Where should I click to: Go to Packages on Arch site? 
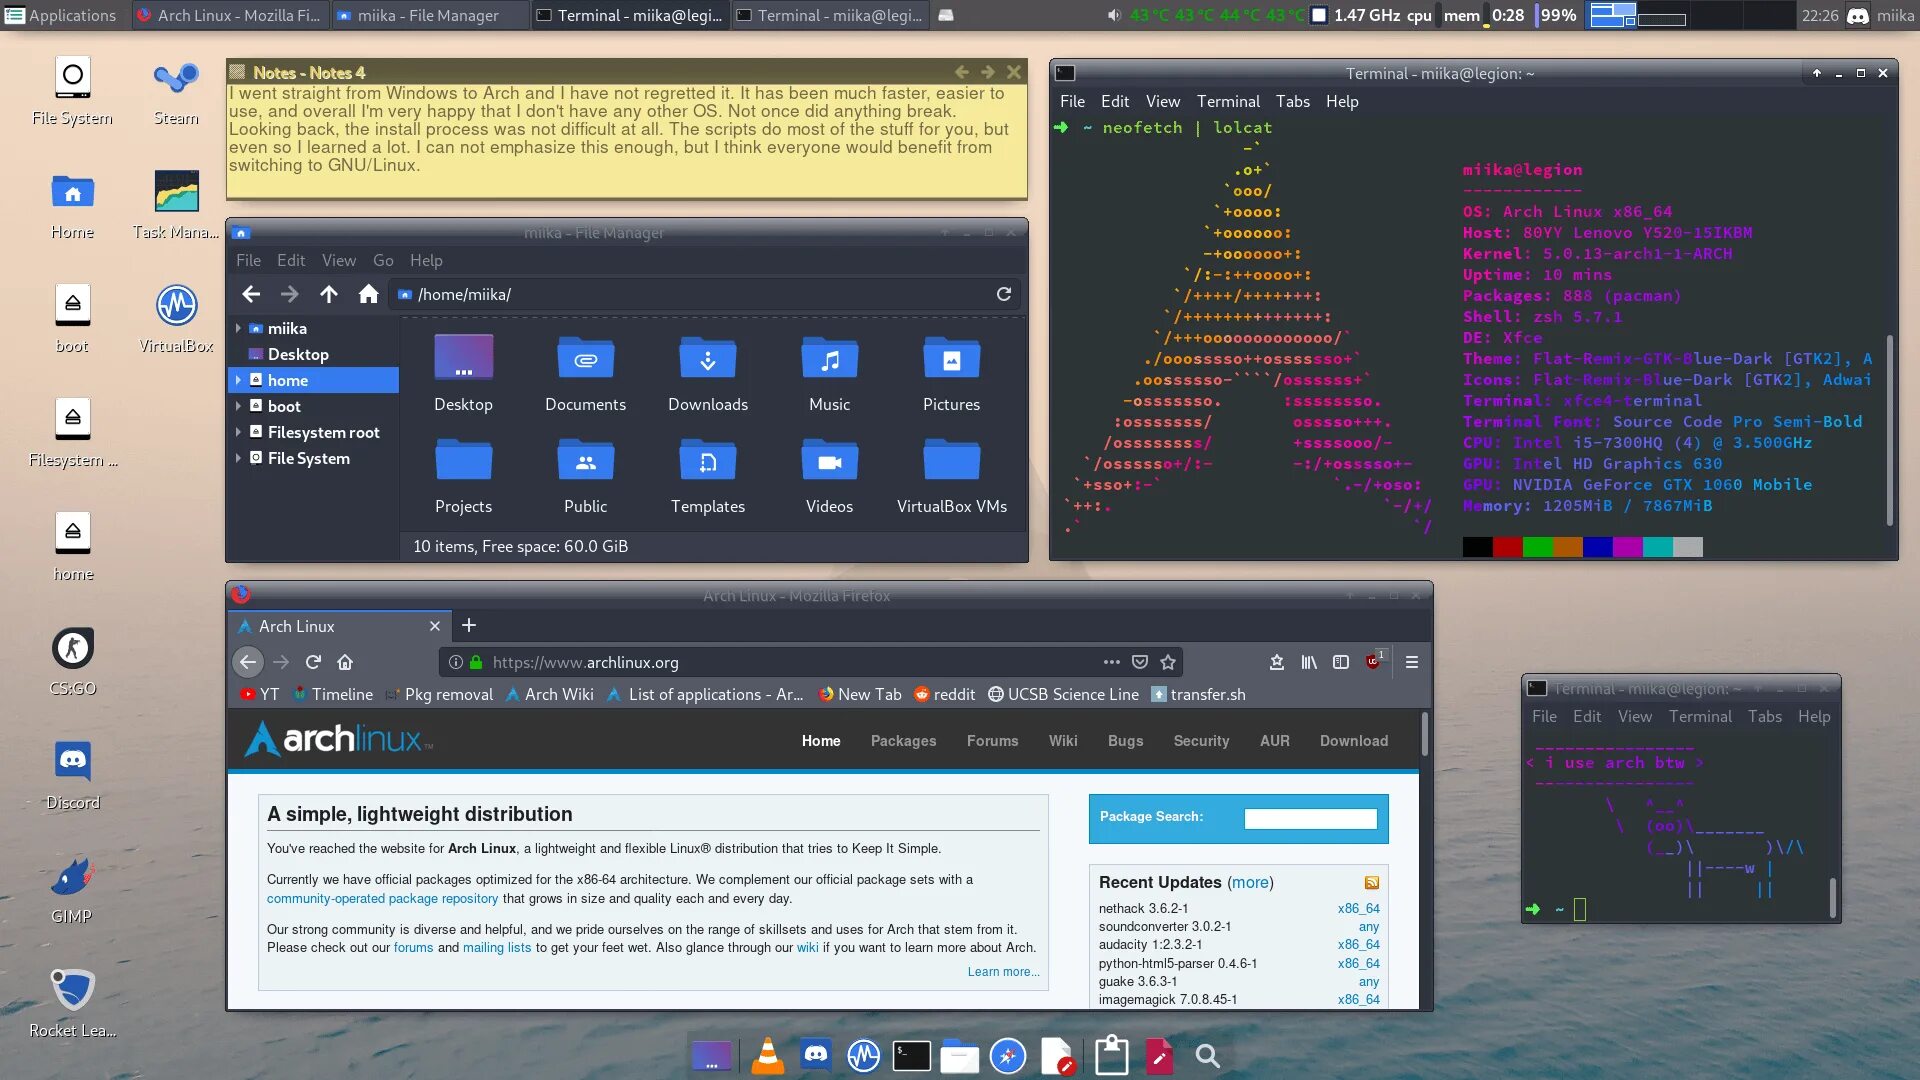coord(903,741)
